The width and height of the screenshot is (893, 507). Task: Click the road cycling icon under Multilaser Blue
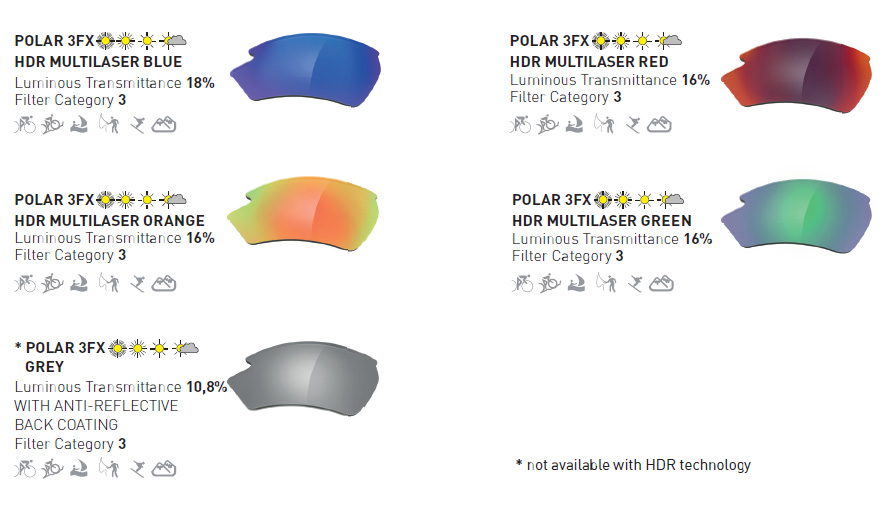click(25, 124)
